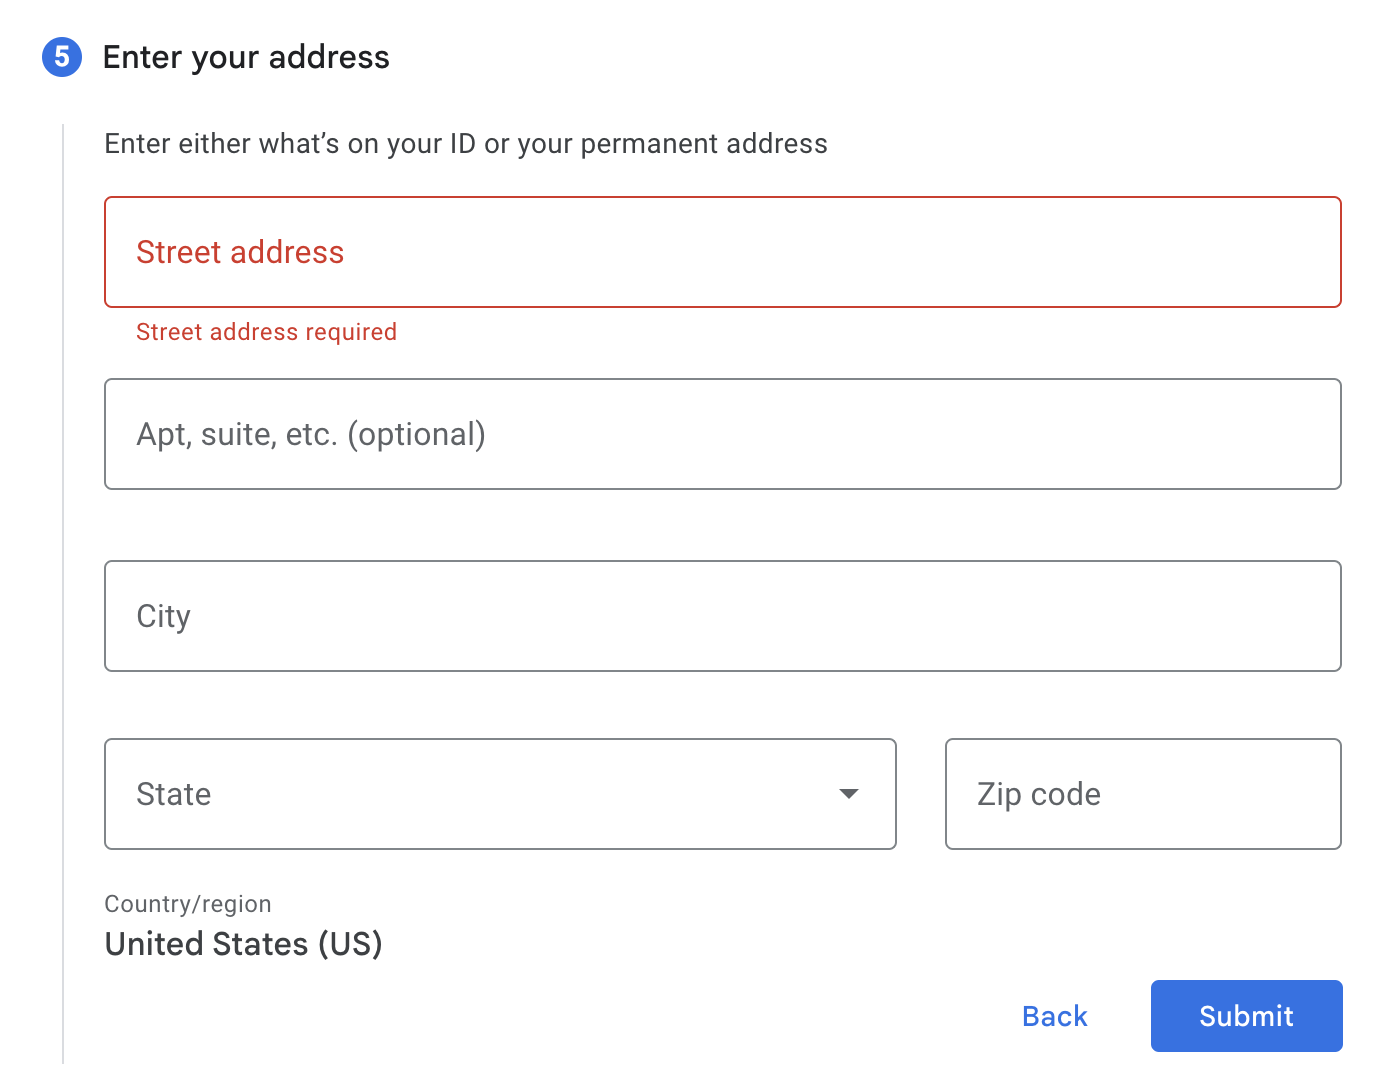Click the Country/region label

coord(187,903)
